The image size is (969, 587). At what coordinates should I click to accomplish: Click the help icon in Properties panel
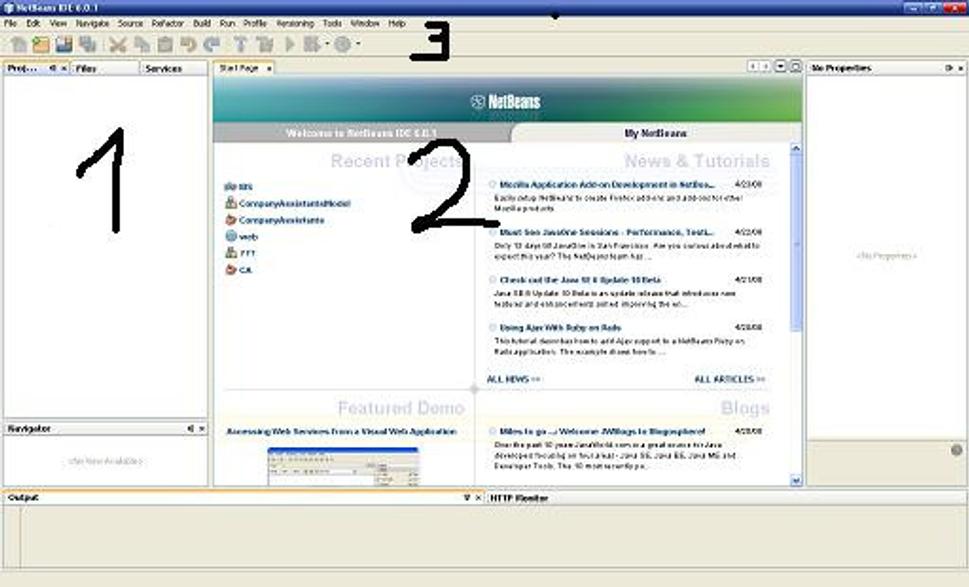tap(957, 450)
